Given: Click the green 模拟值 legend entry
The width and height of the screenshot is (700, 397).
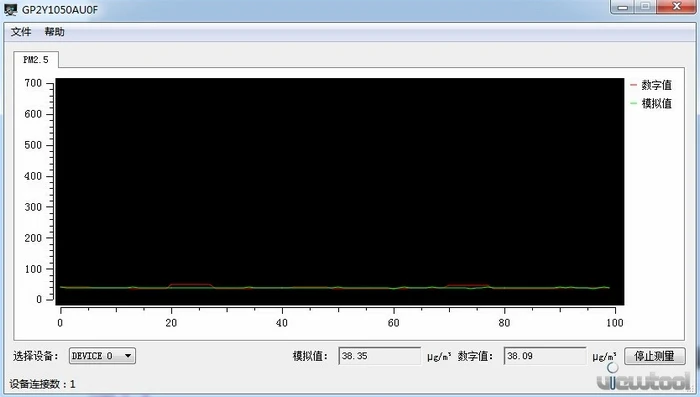Looking at the screenshot, I should point(651,104).
